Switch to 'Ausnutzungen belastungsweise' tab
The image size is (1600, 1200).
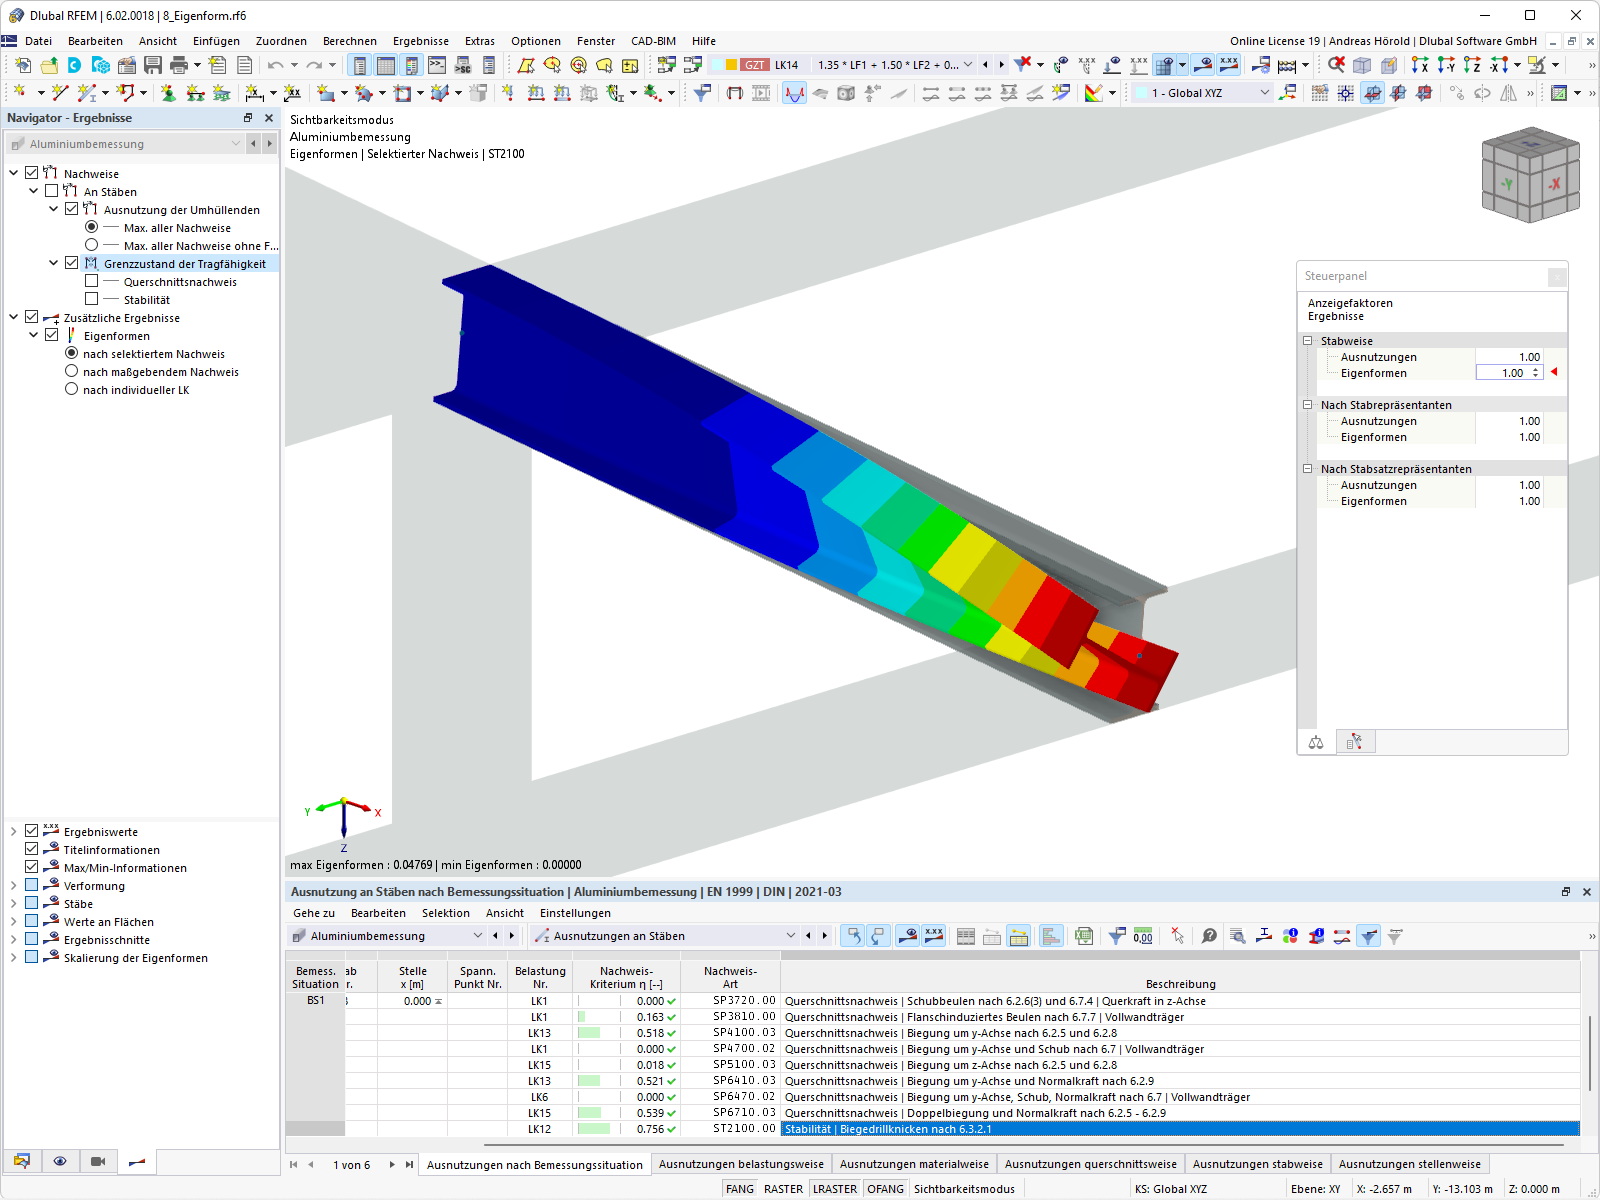click(741, 1164)
